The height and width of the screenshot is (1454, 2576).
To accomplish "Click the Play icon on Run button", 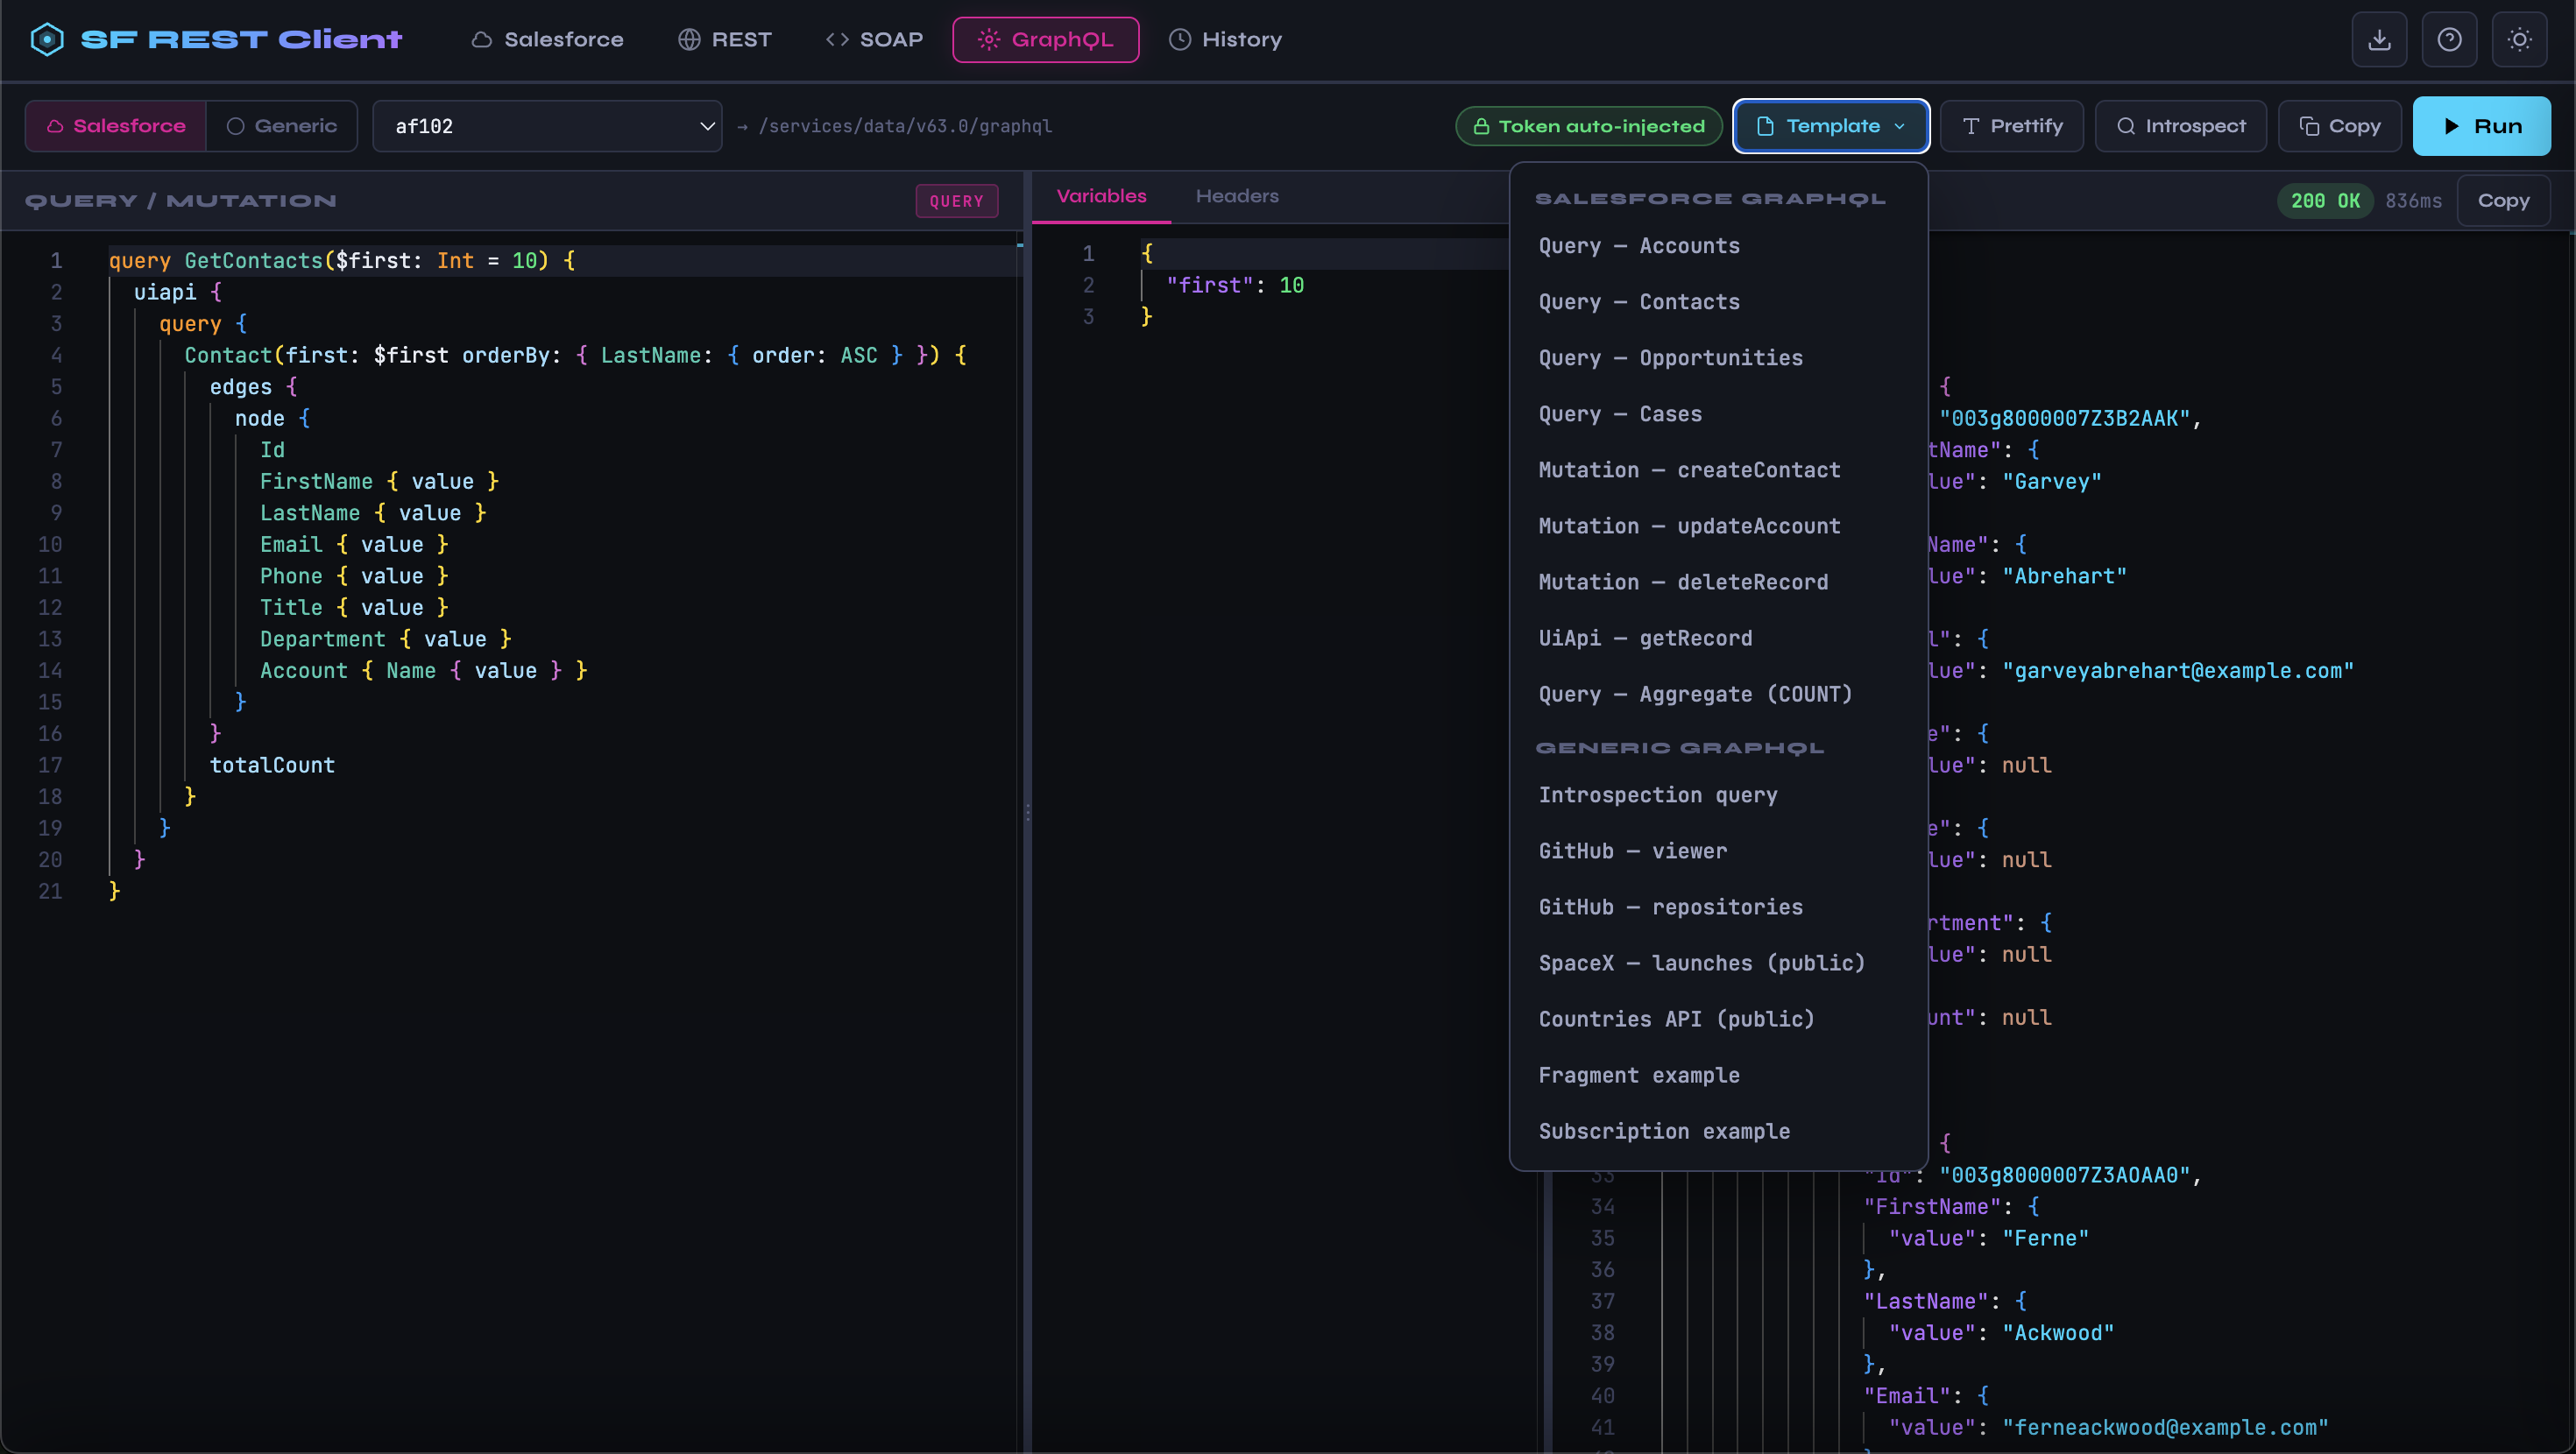I will [x=2451, y=126].
